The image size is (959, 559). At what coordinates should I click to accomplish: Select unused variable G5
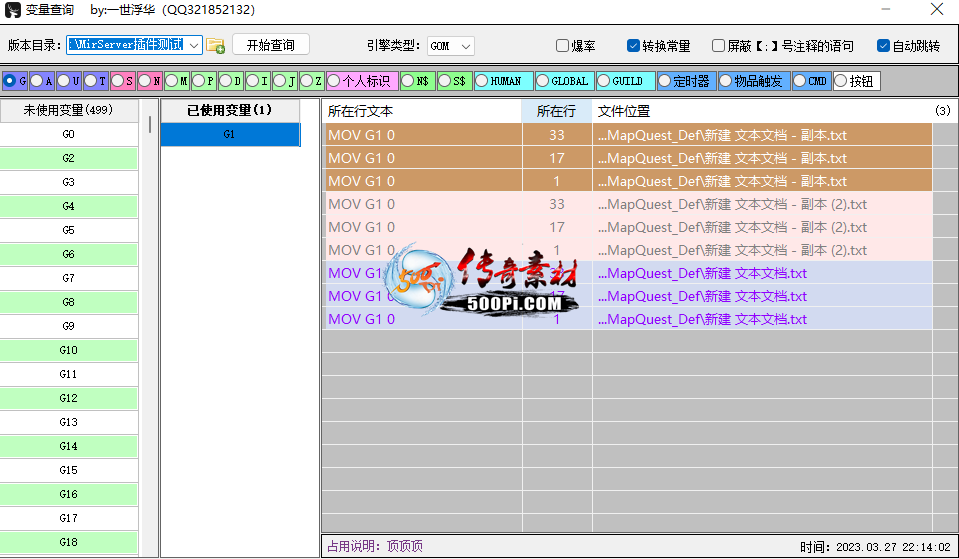(68, 230)
